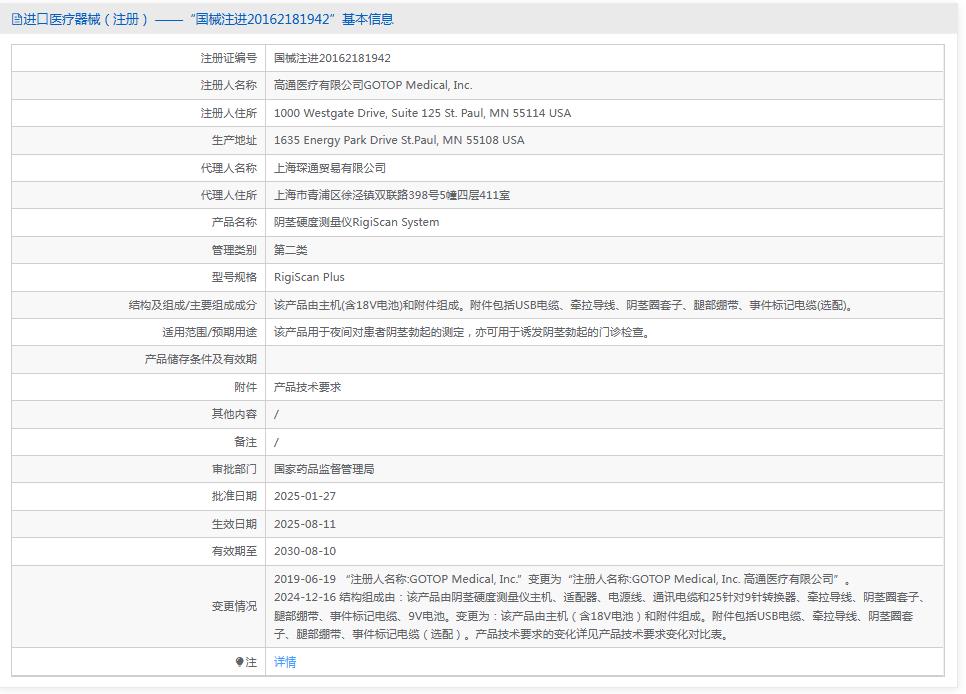Click the 变更情况 row label

[234, 606]
